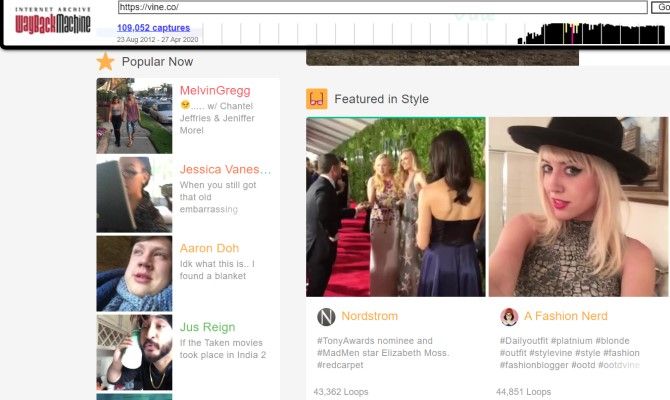Click the #MadMen hashtag
The image size is (670, 400).
pyautogui.click(x=340, y=353)
